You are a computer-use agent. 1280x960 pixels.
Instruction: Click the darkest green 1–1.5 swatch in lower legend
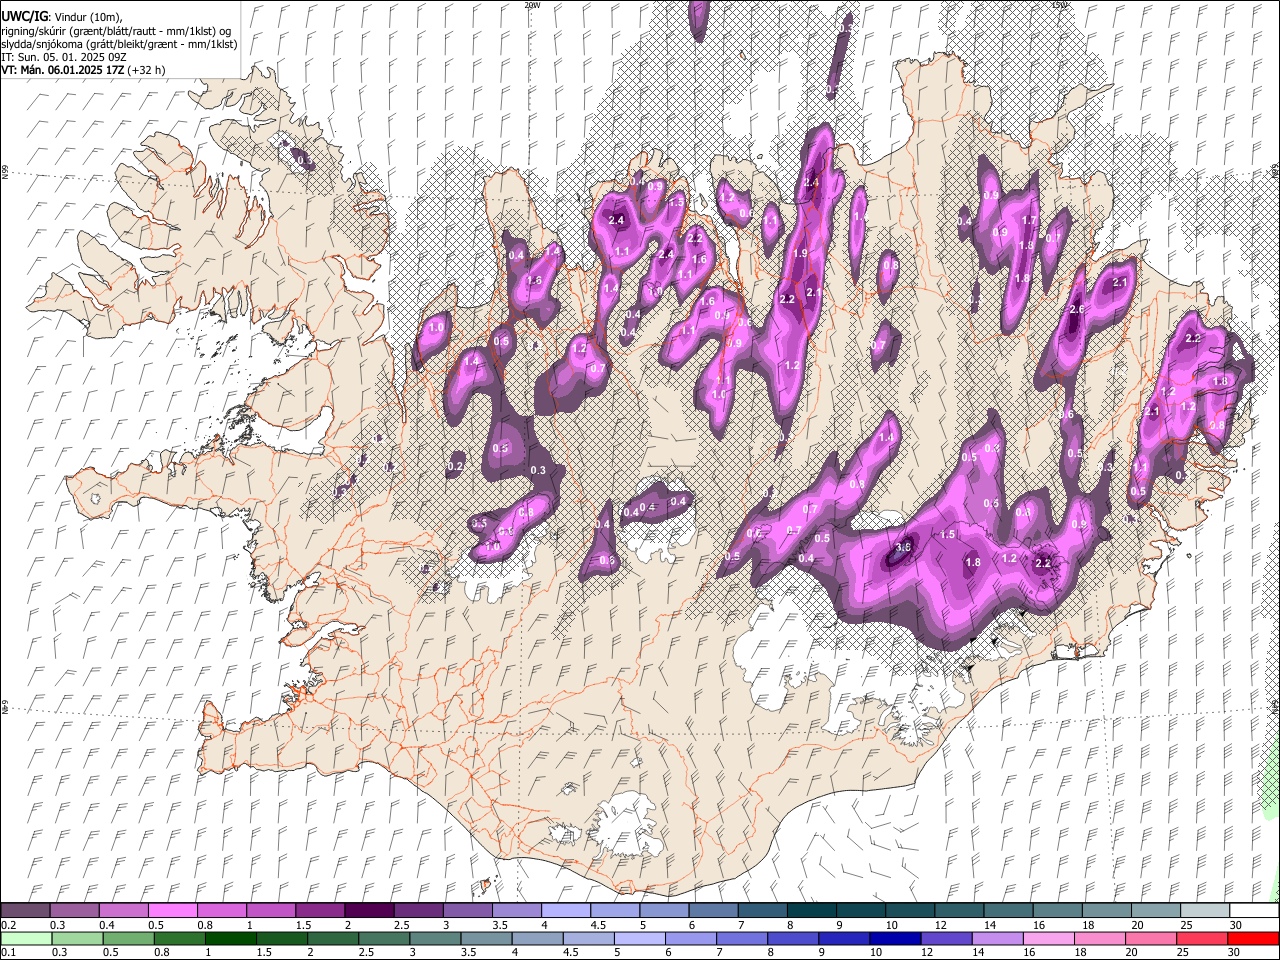pos(230,939)
